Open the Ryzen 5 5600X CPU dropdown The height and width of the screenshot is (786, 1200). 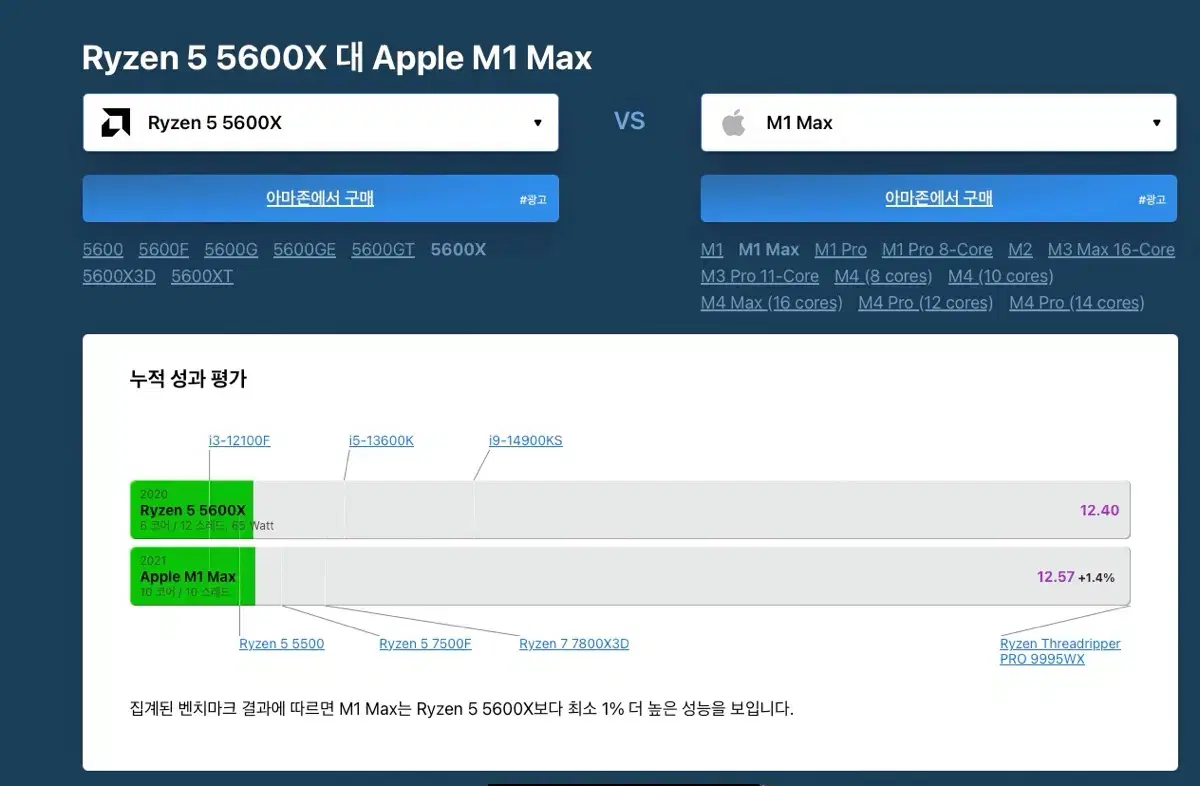pos(320,123)
